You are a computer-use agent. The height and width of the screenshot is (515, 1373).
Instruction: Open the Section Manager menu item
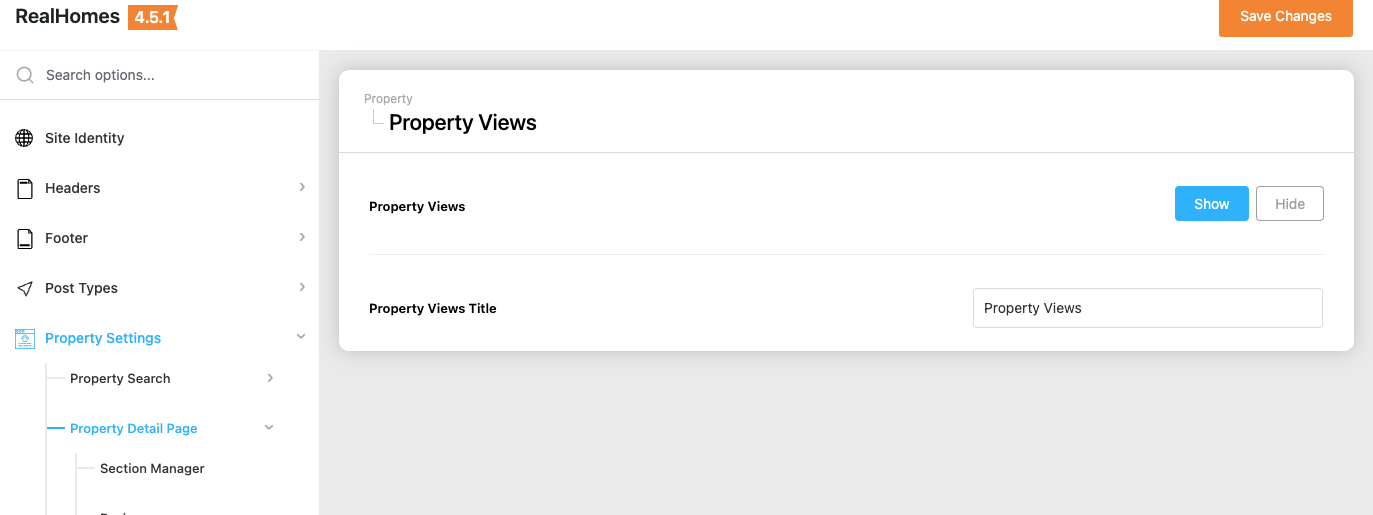(152, 468)
